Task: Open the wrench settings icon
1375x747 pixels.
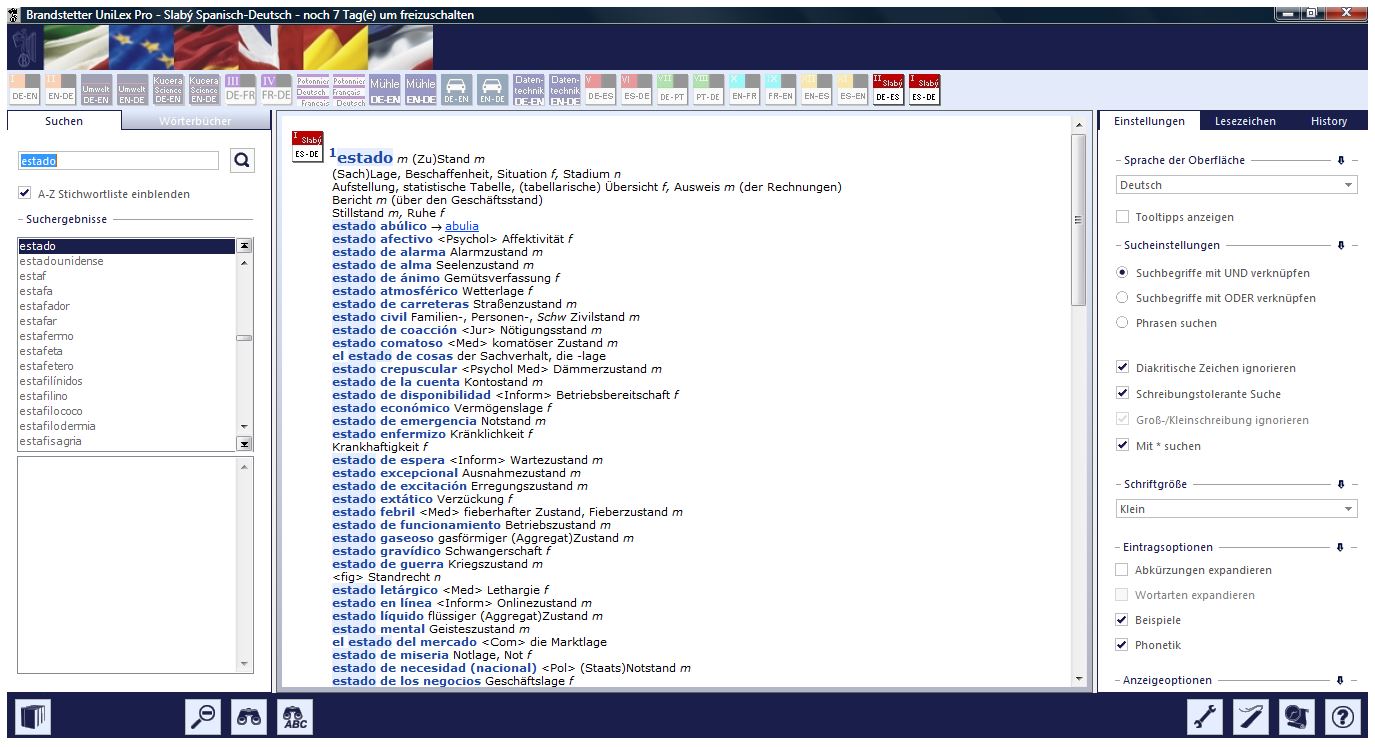Action: point(1205,716)
